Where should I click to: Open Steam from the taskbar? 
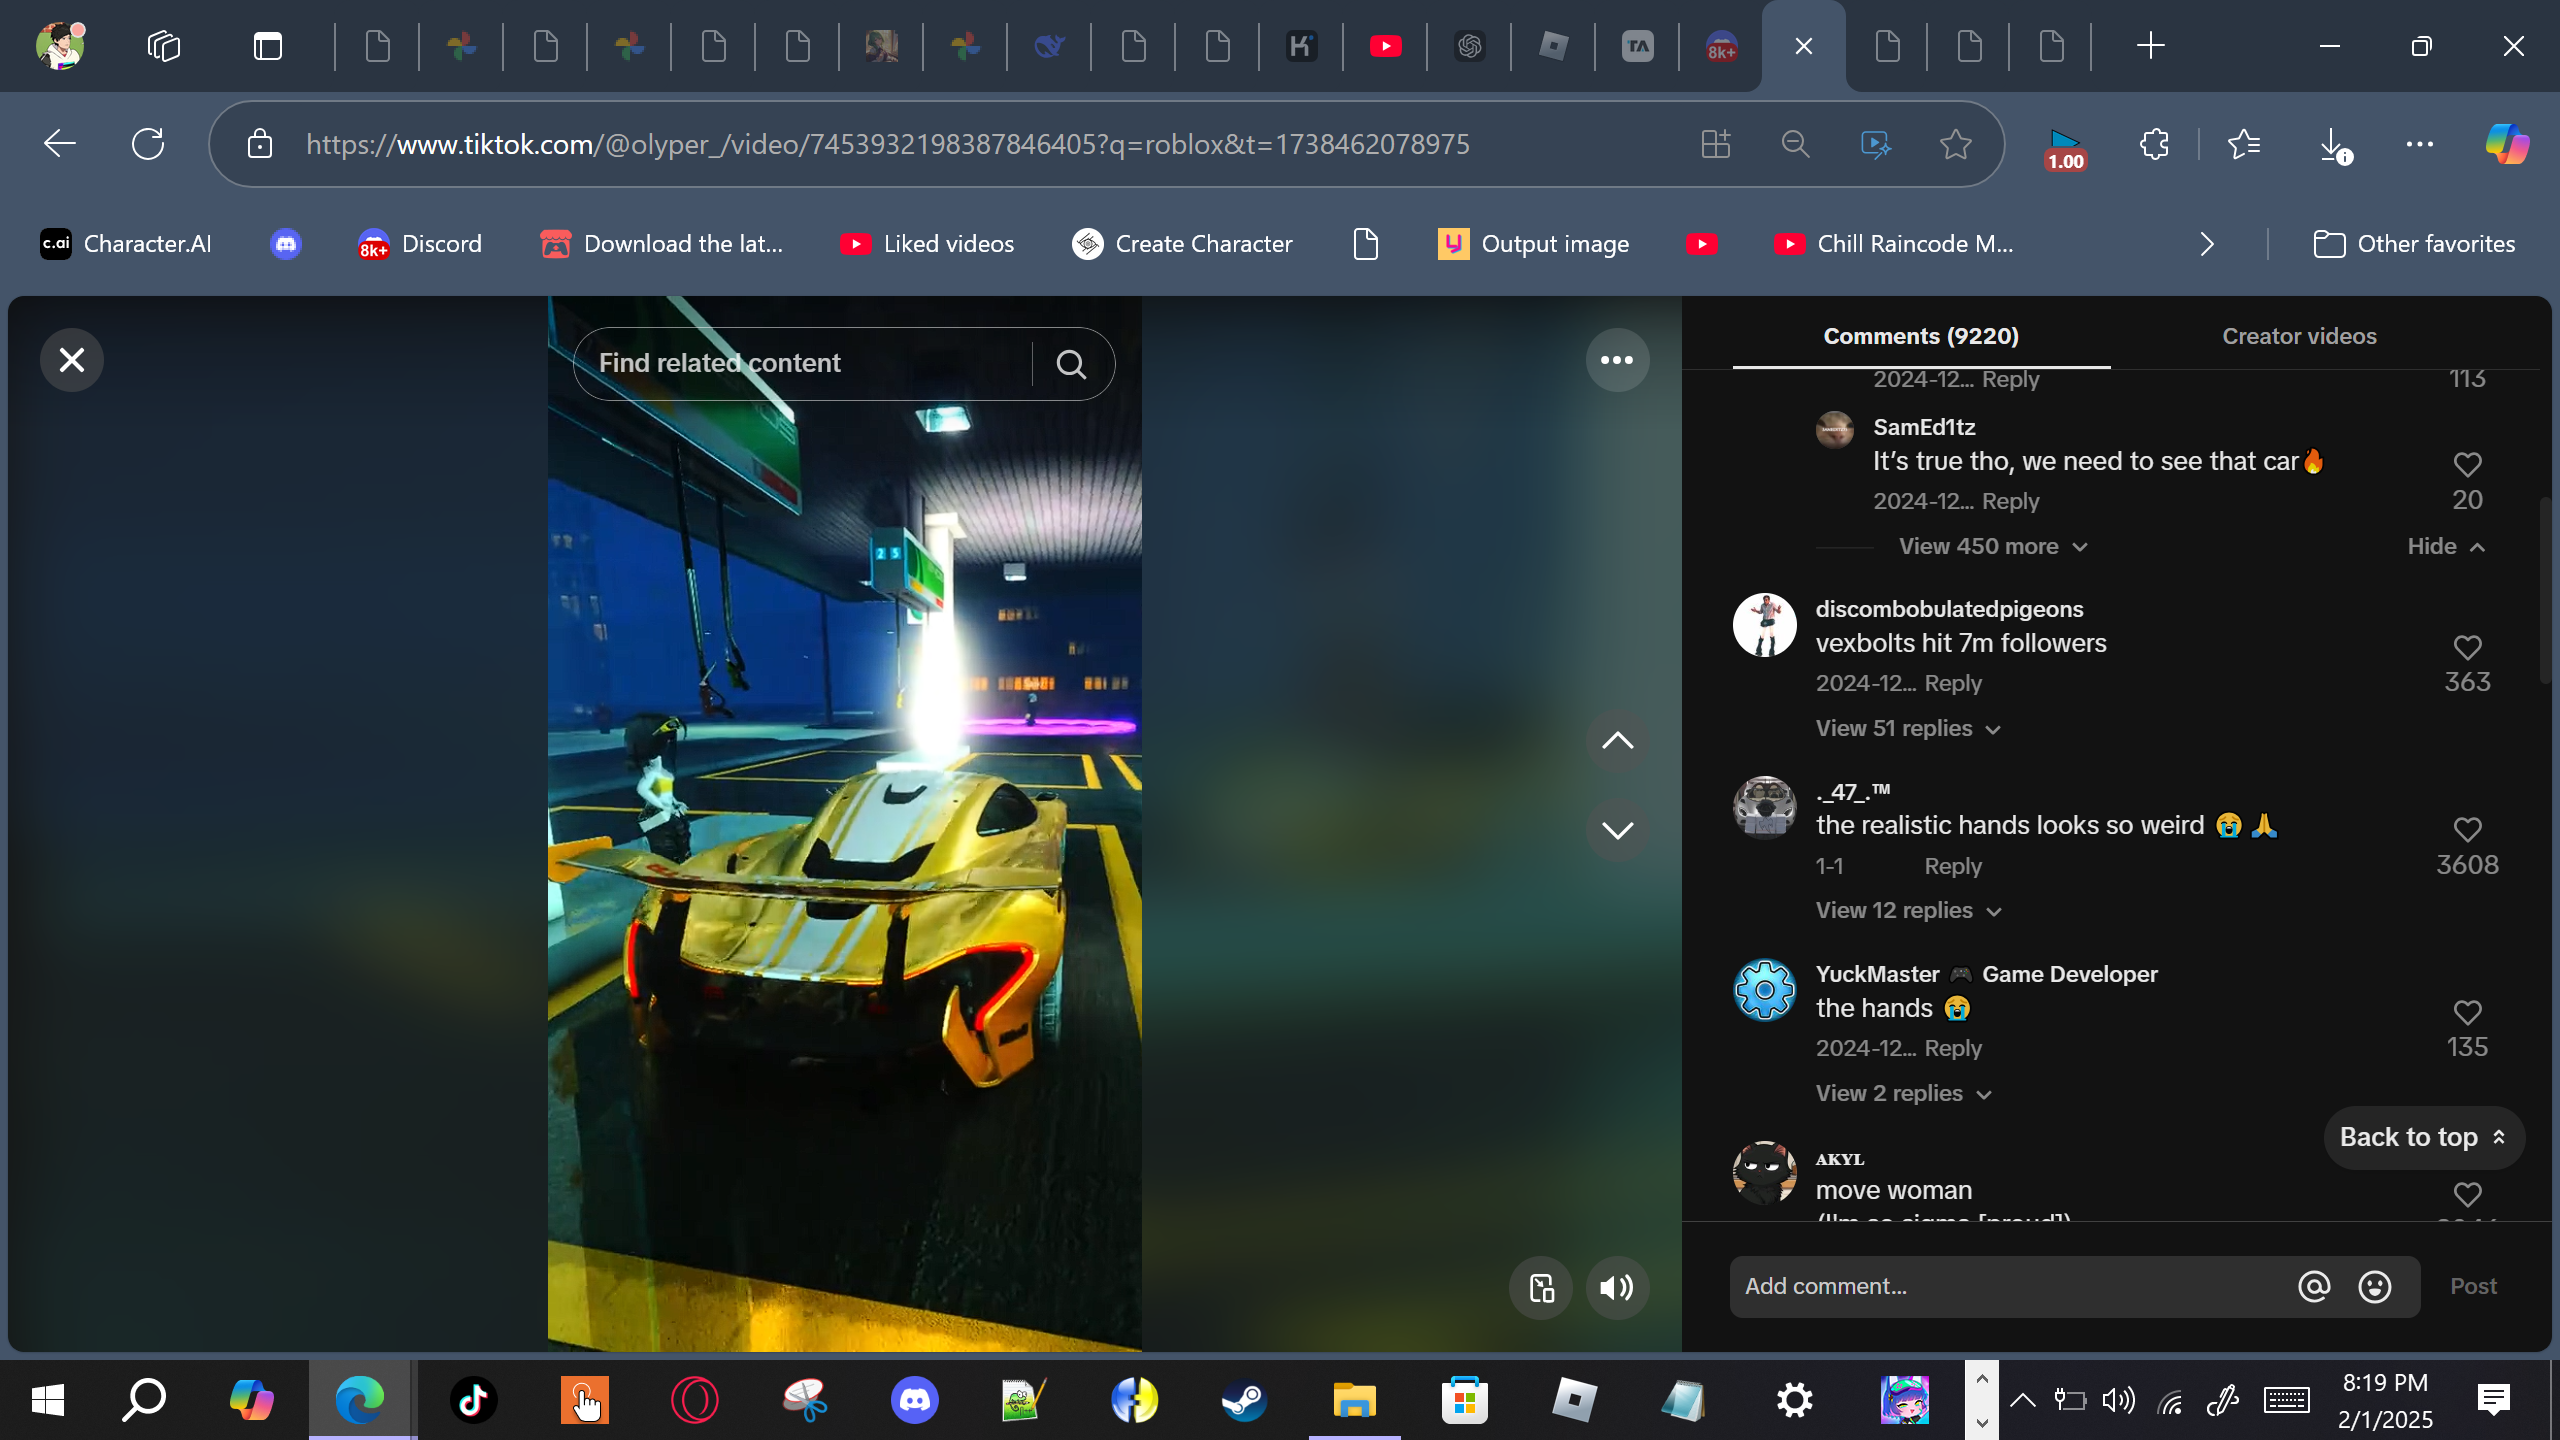click(x=1244, y=1400)
